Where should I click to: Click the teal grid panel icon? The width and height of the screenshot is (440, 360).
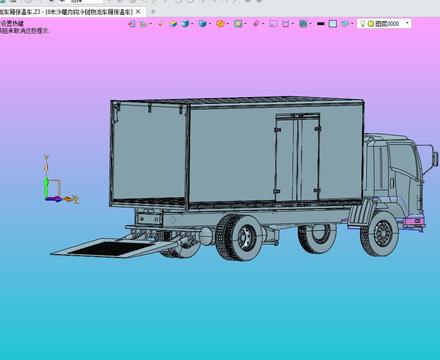pos(303,24)
